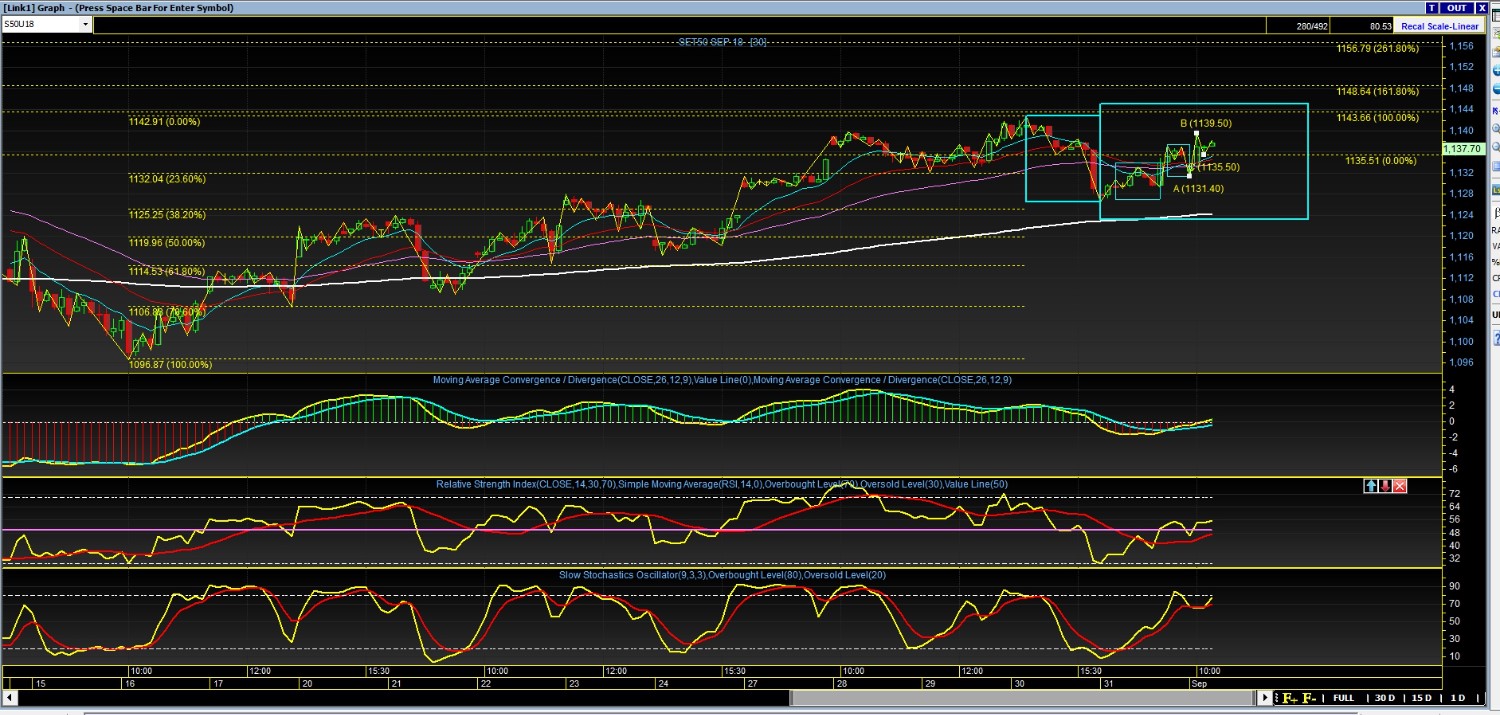The height and width of the screenshot is (715, 1500).
Task: Click the 1142.91 (0.00%) Fibonacci label
Action: coord(164,122)
